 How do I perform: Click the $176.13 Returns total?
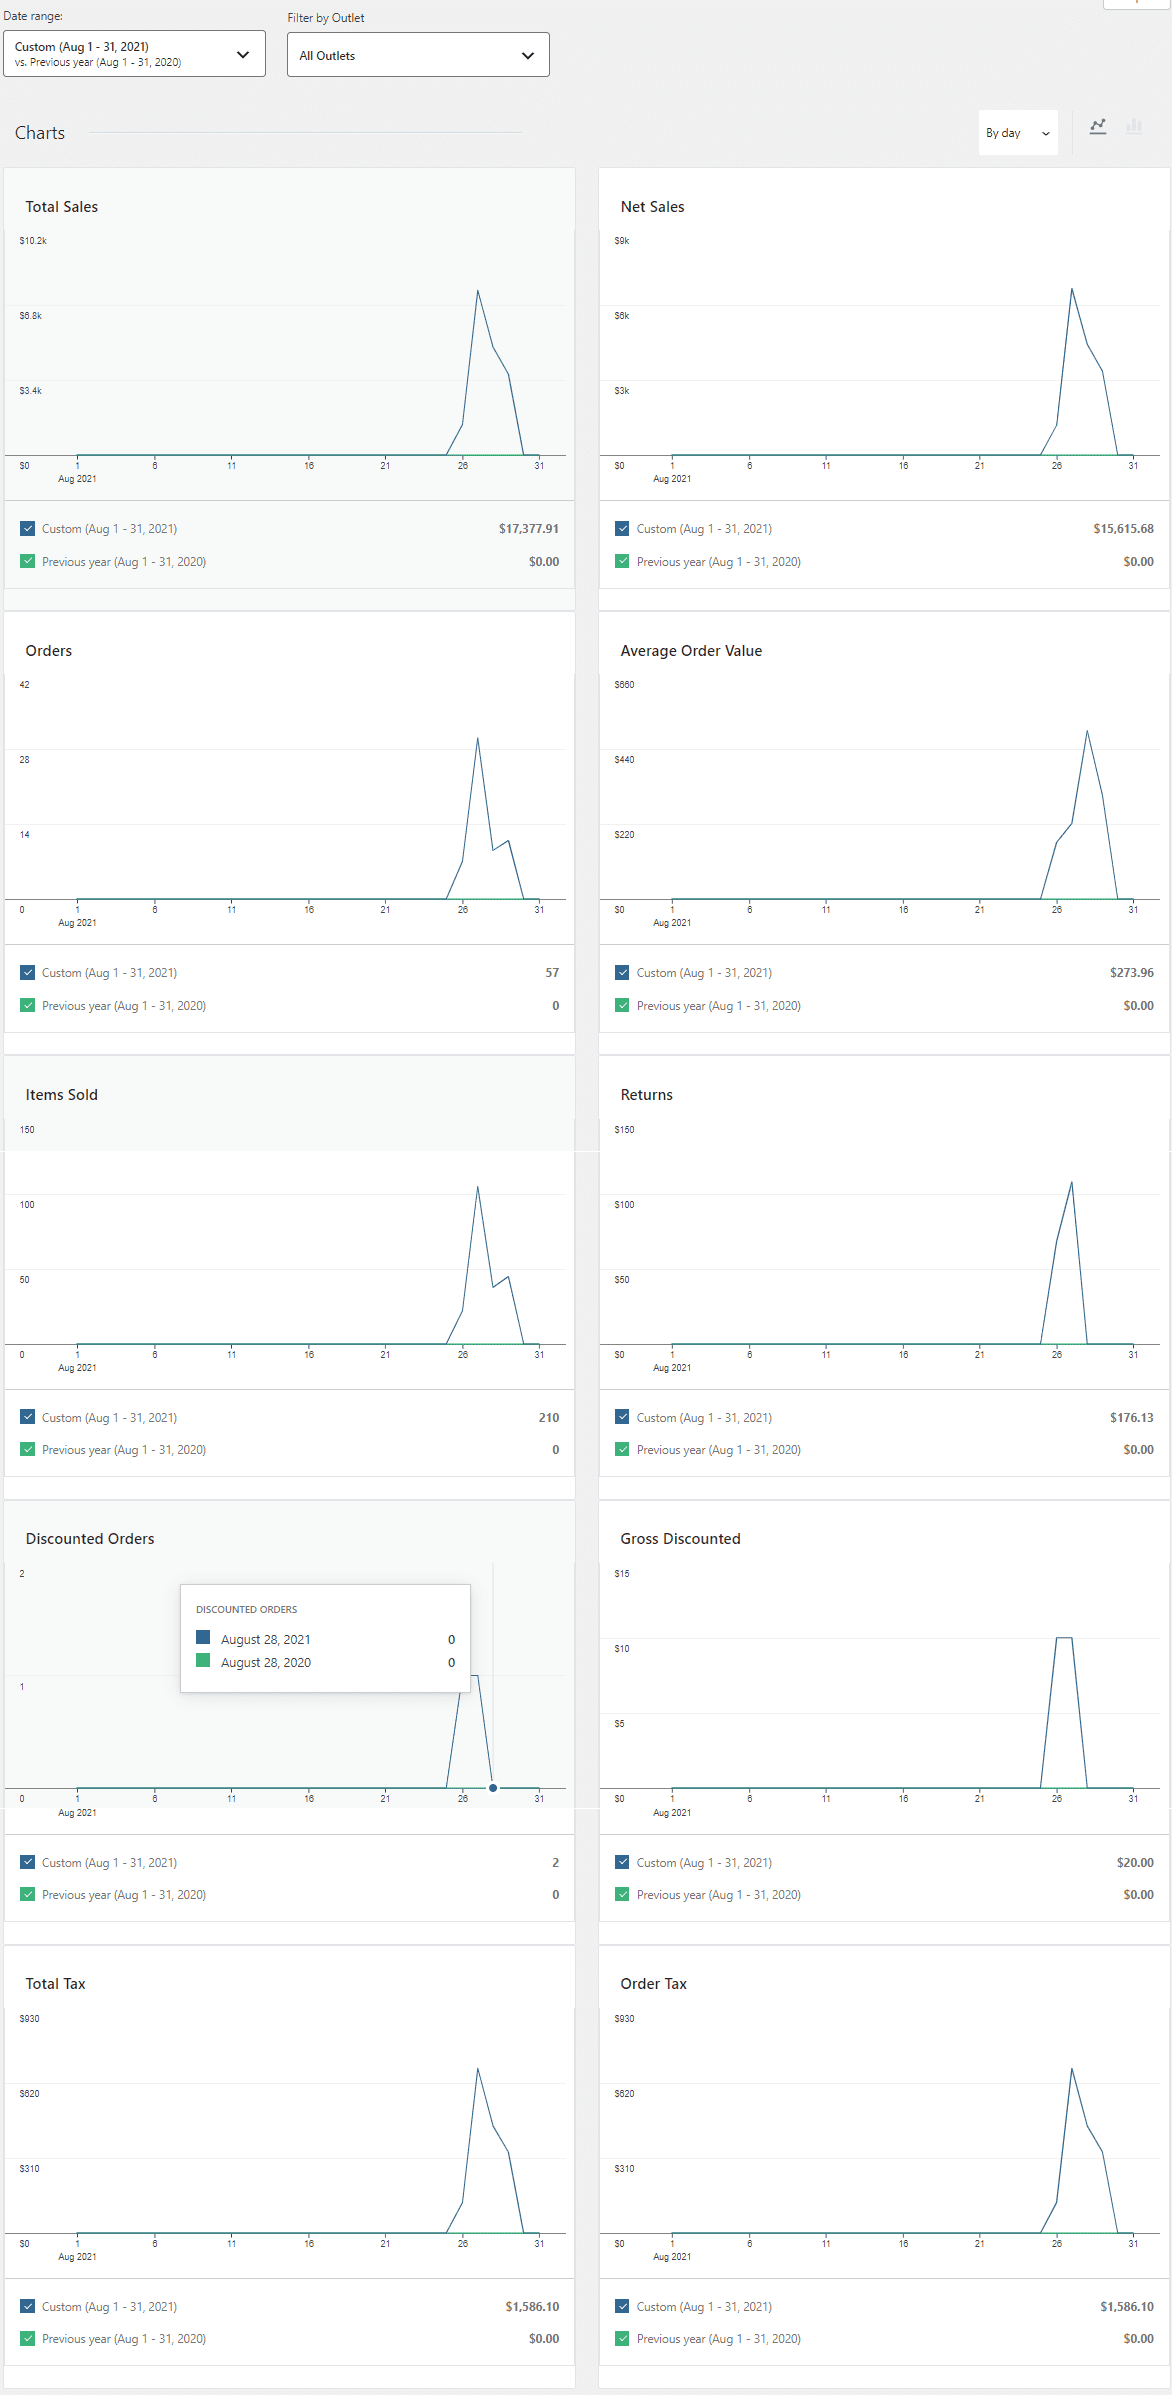(1132, 1418)
